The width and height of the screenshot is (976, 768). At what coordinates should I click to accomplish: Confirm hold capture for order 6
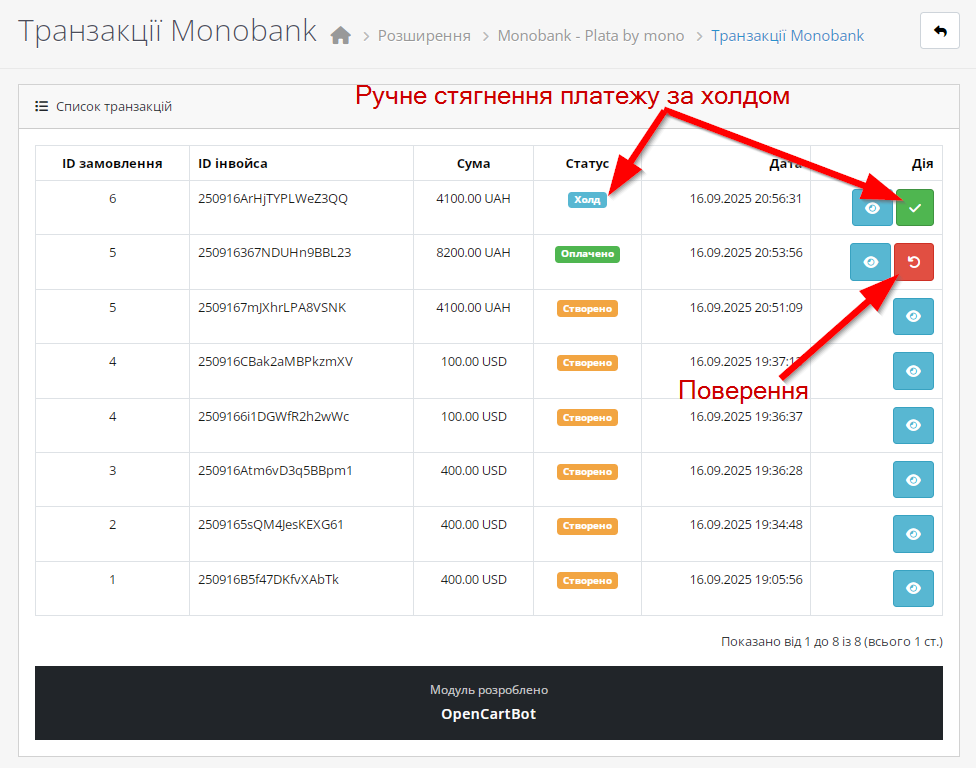point(914,207)
